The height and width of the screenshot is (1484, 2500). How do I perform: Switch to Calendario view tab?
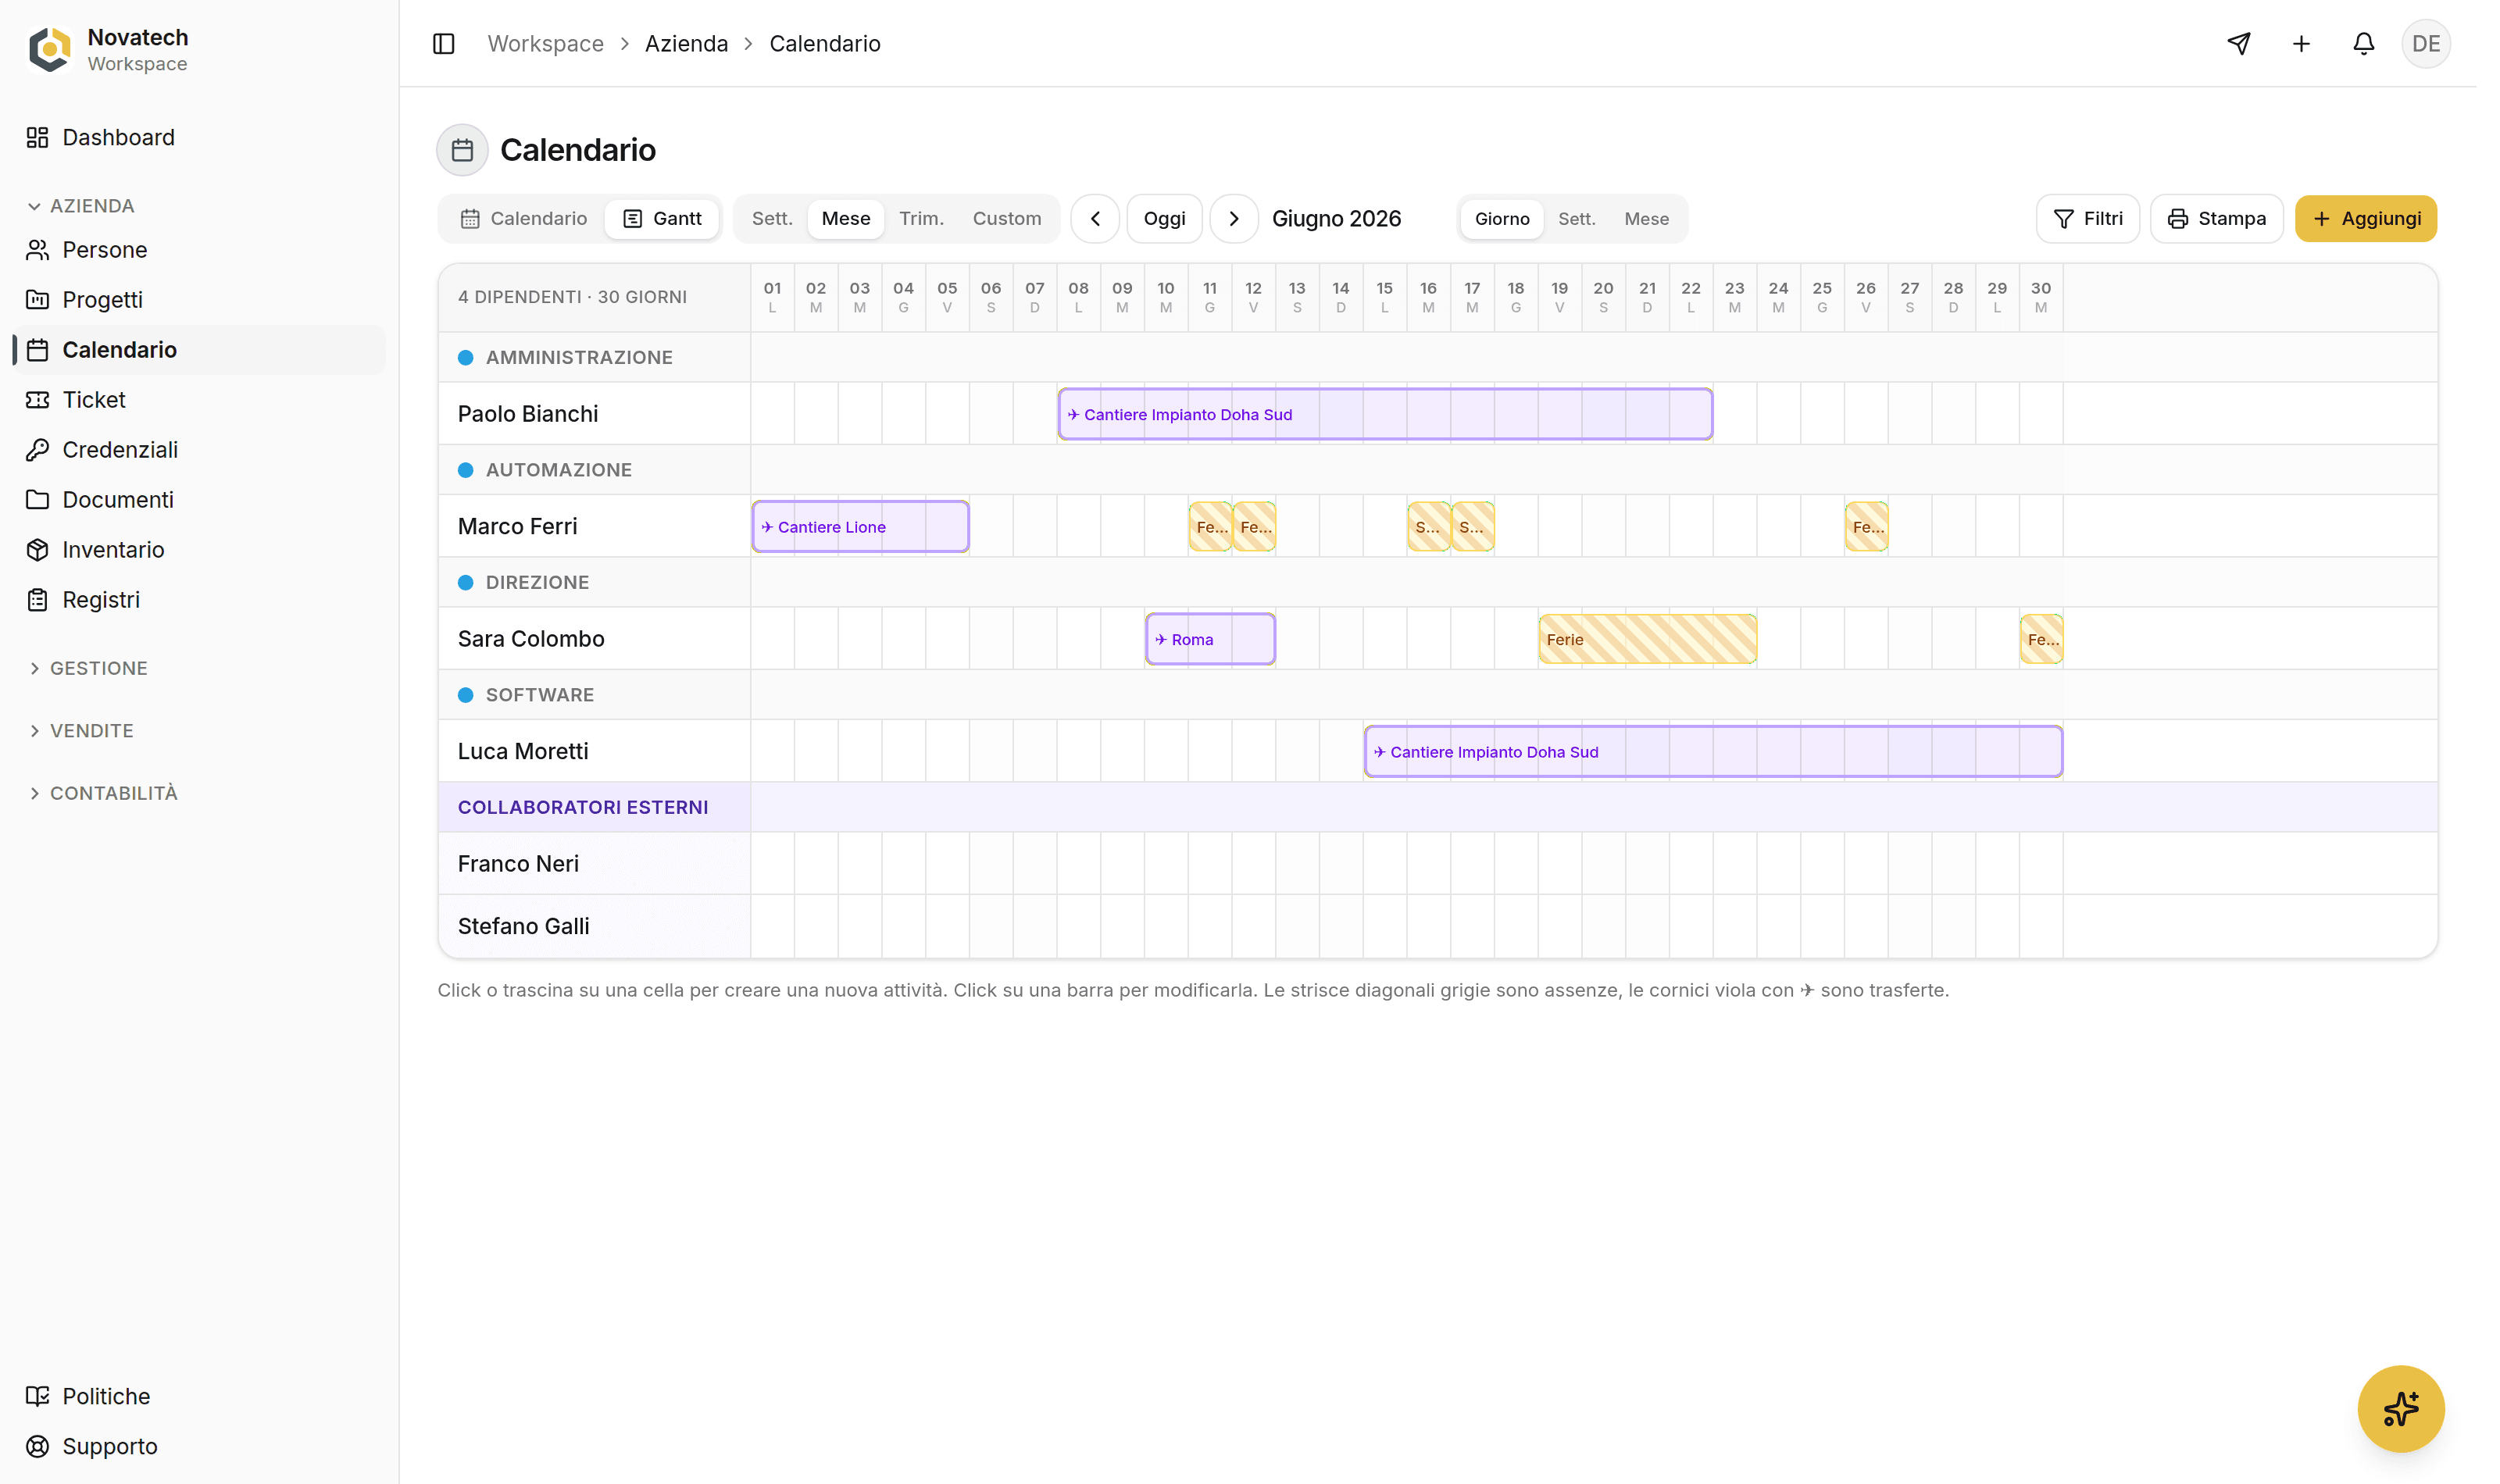click(523, 219)
